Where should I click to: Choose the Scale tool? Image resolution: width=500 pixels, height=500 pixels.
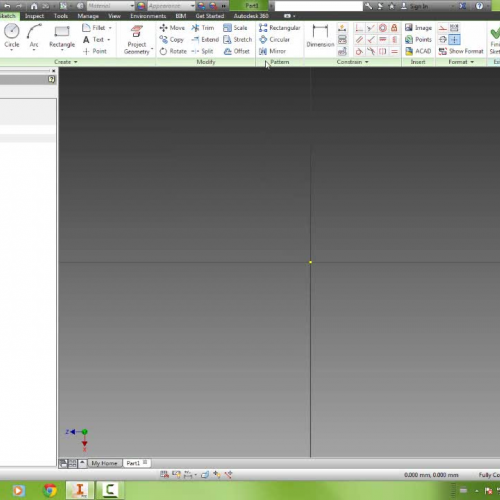[235, 28]
